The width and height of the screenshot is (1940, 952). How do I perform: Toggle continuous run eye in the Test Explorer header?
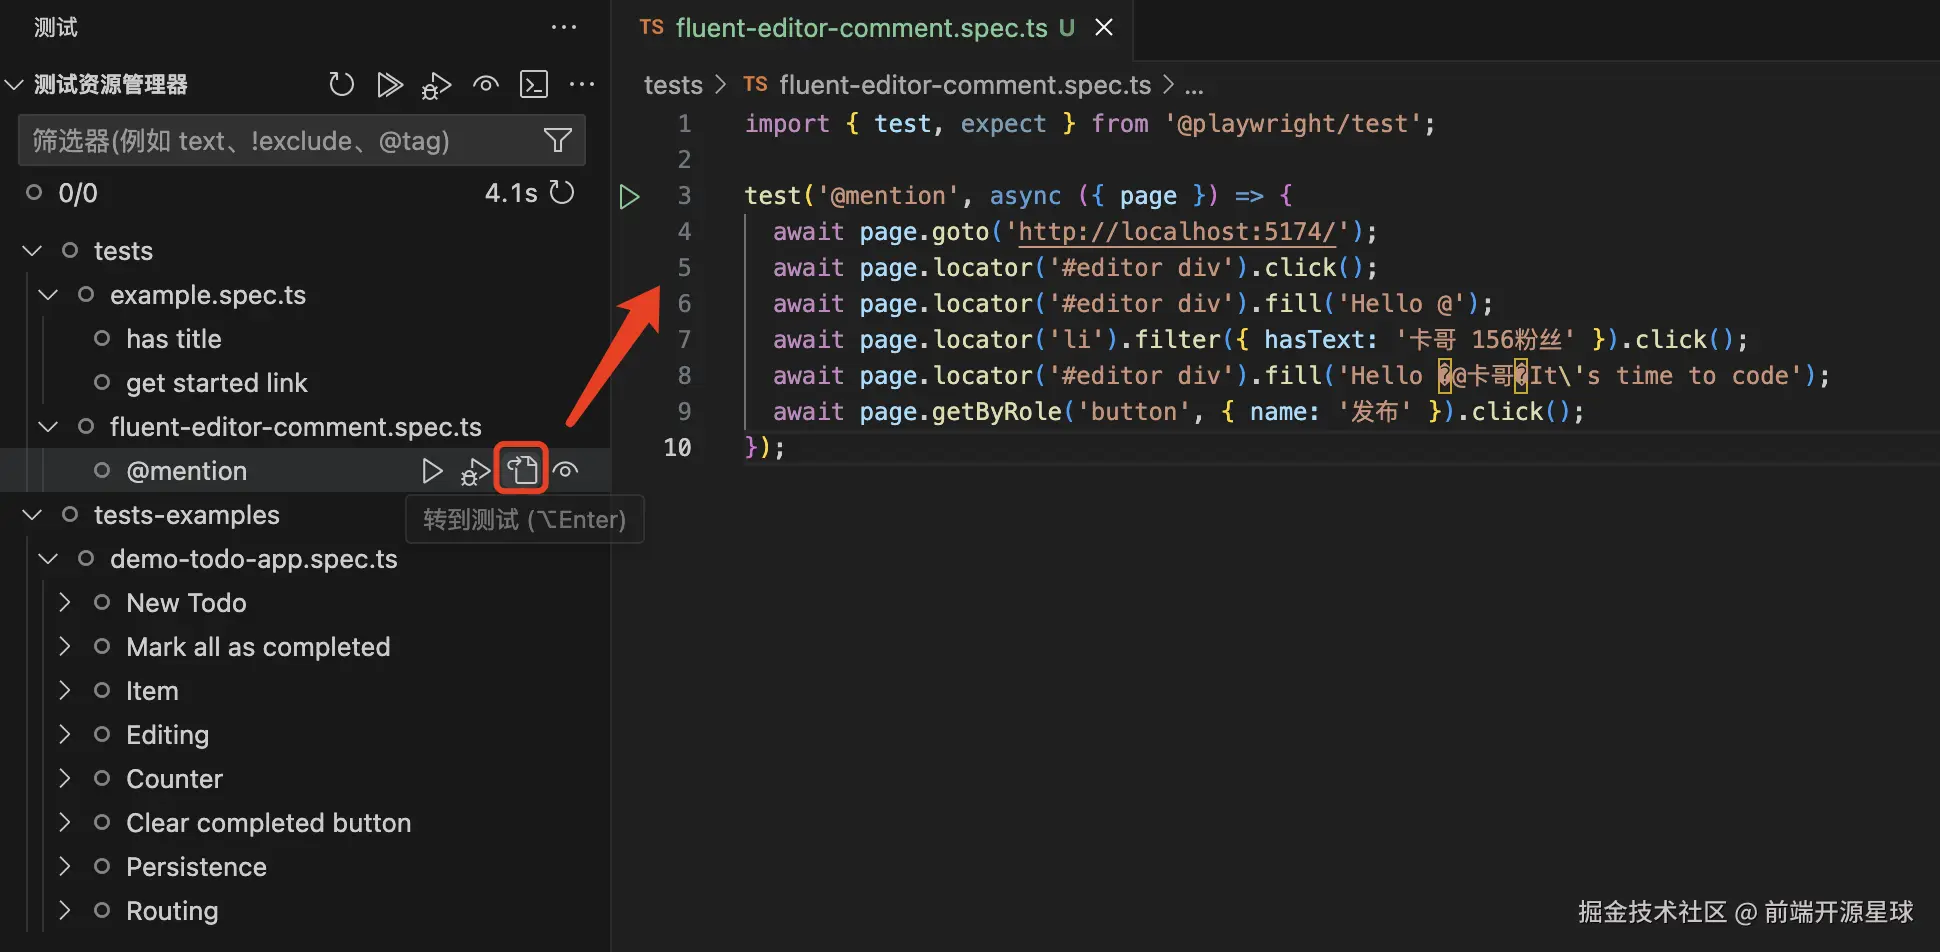click(x=486, y=85)
